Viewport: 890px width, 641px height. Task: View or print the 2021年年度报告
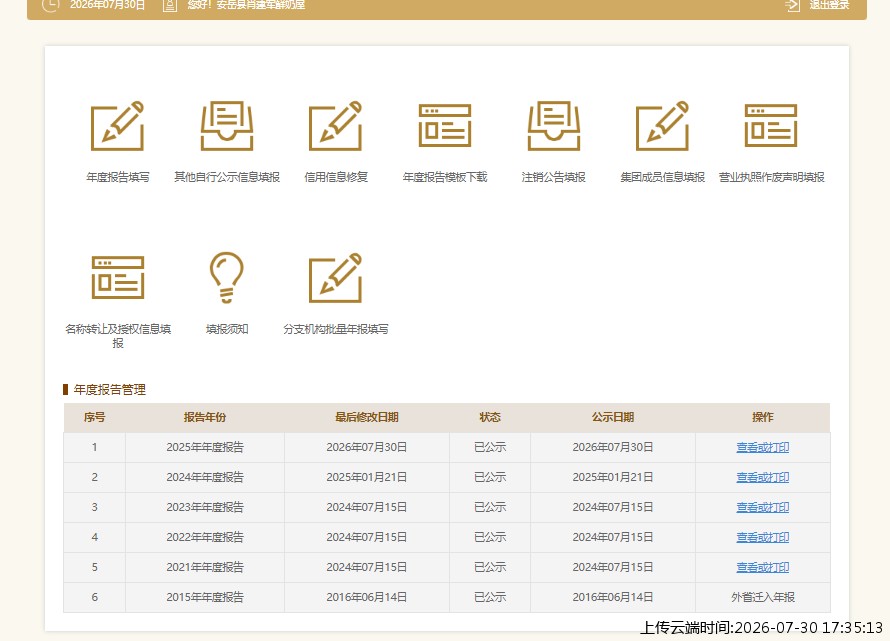coord(762,568)
